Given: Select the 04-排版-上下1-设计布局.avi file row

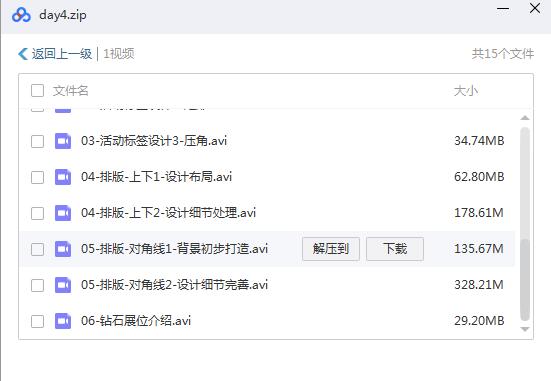Looking at the screenshot, I should click(x=268, y=177).
